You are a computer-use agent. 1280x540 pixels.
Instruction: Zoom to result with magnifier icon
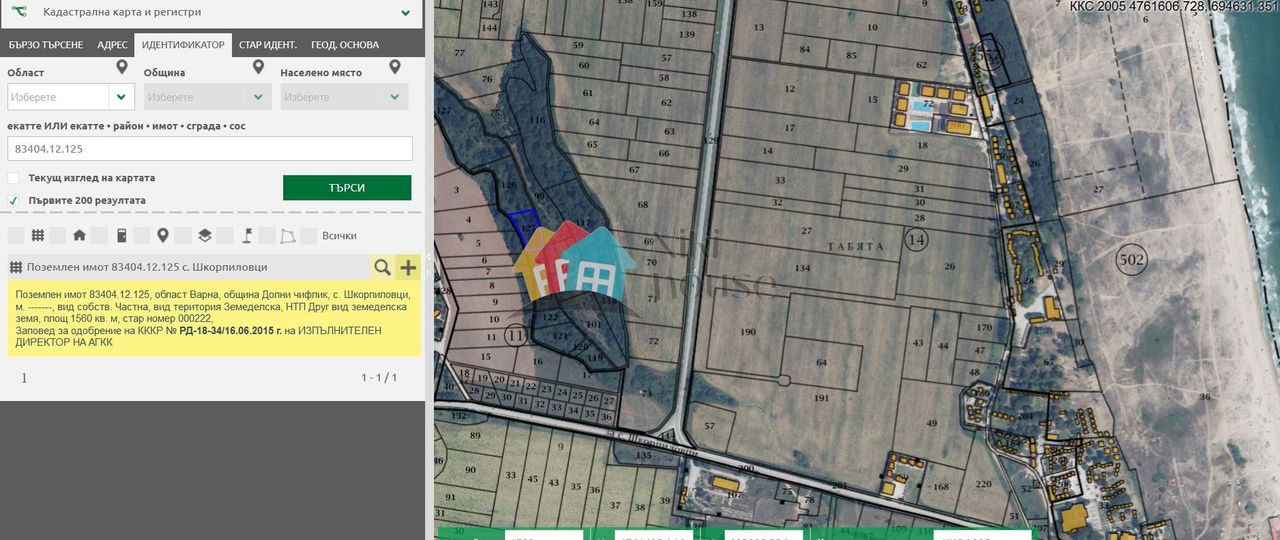click(x=382, y=267)
